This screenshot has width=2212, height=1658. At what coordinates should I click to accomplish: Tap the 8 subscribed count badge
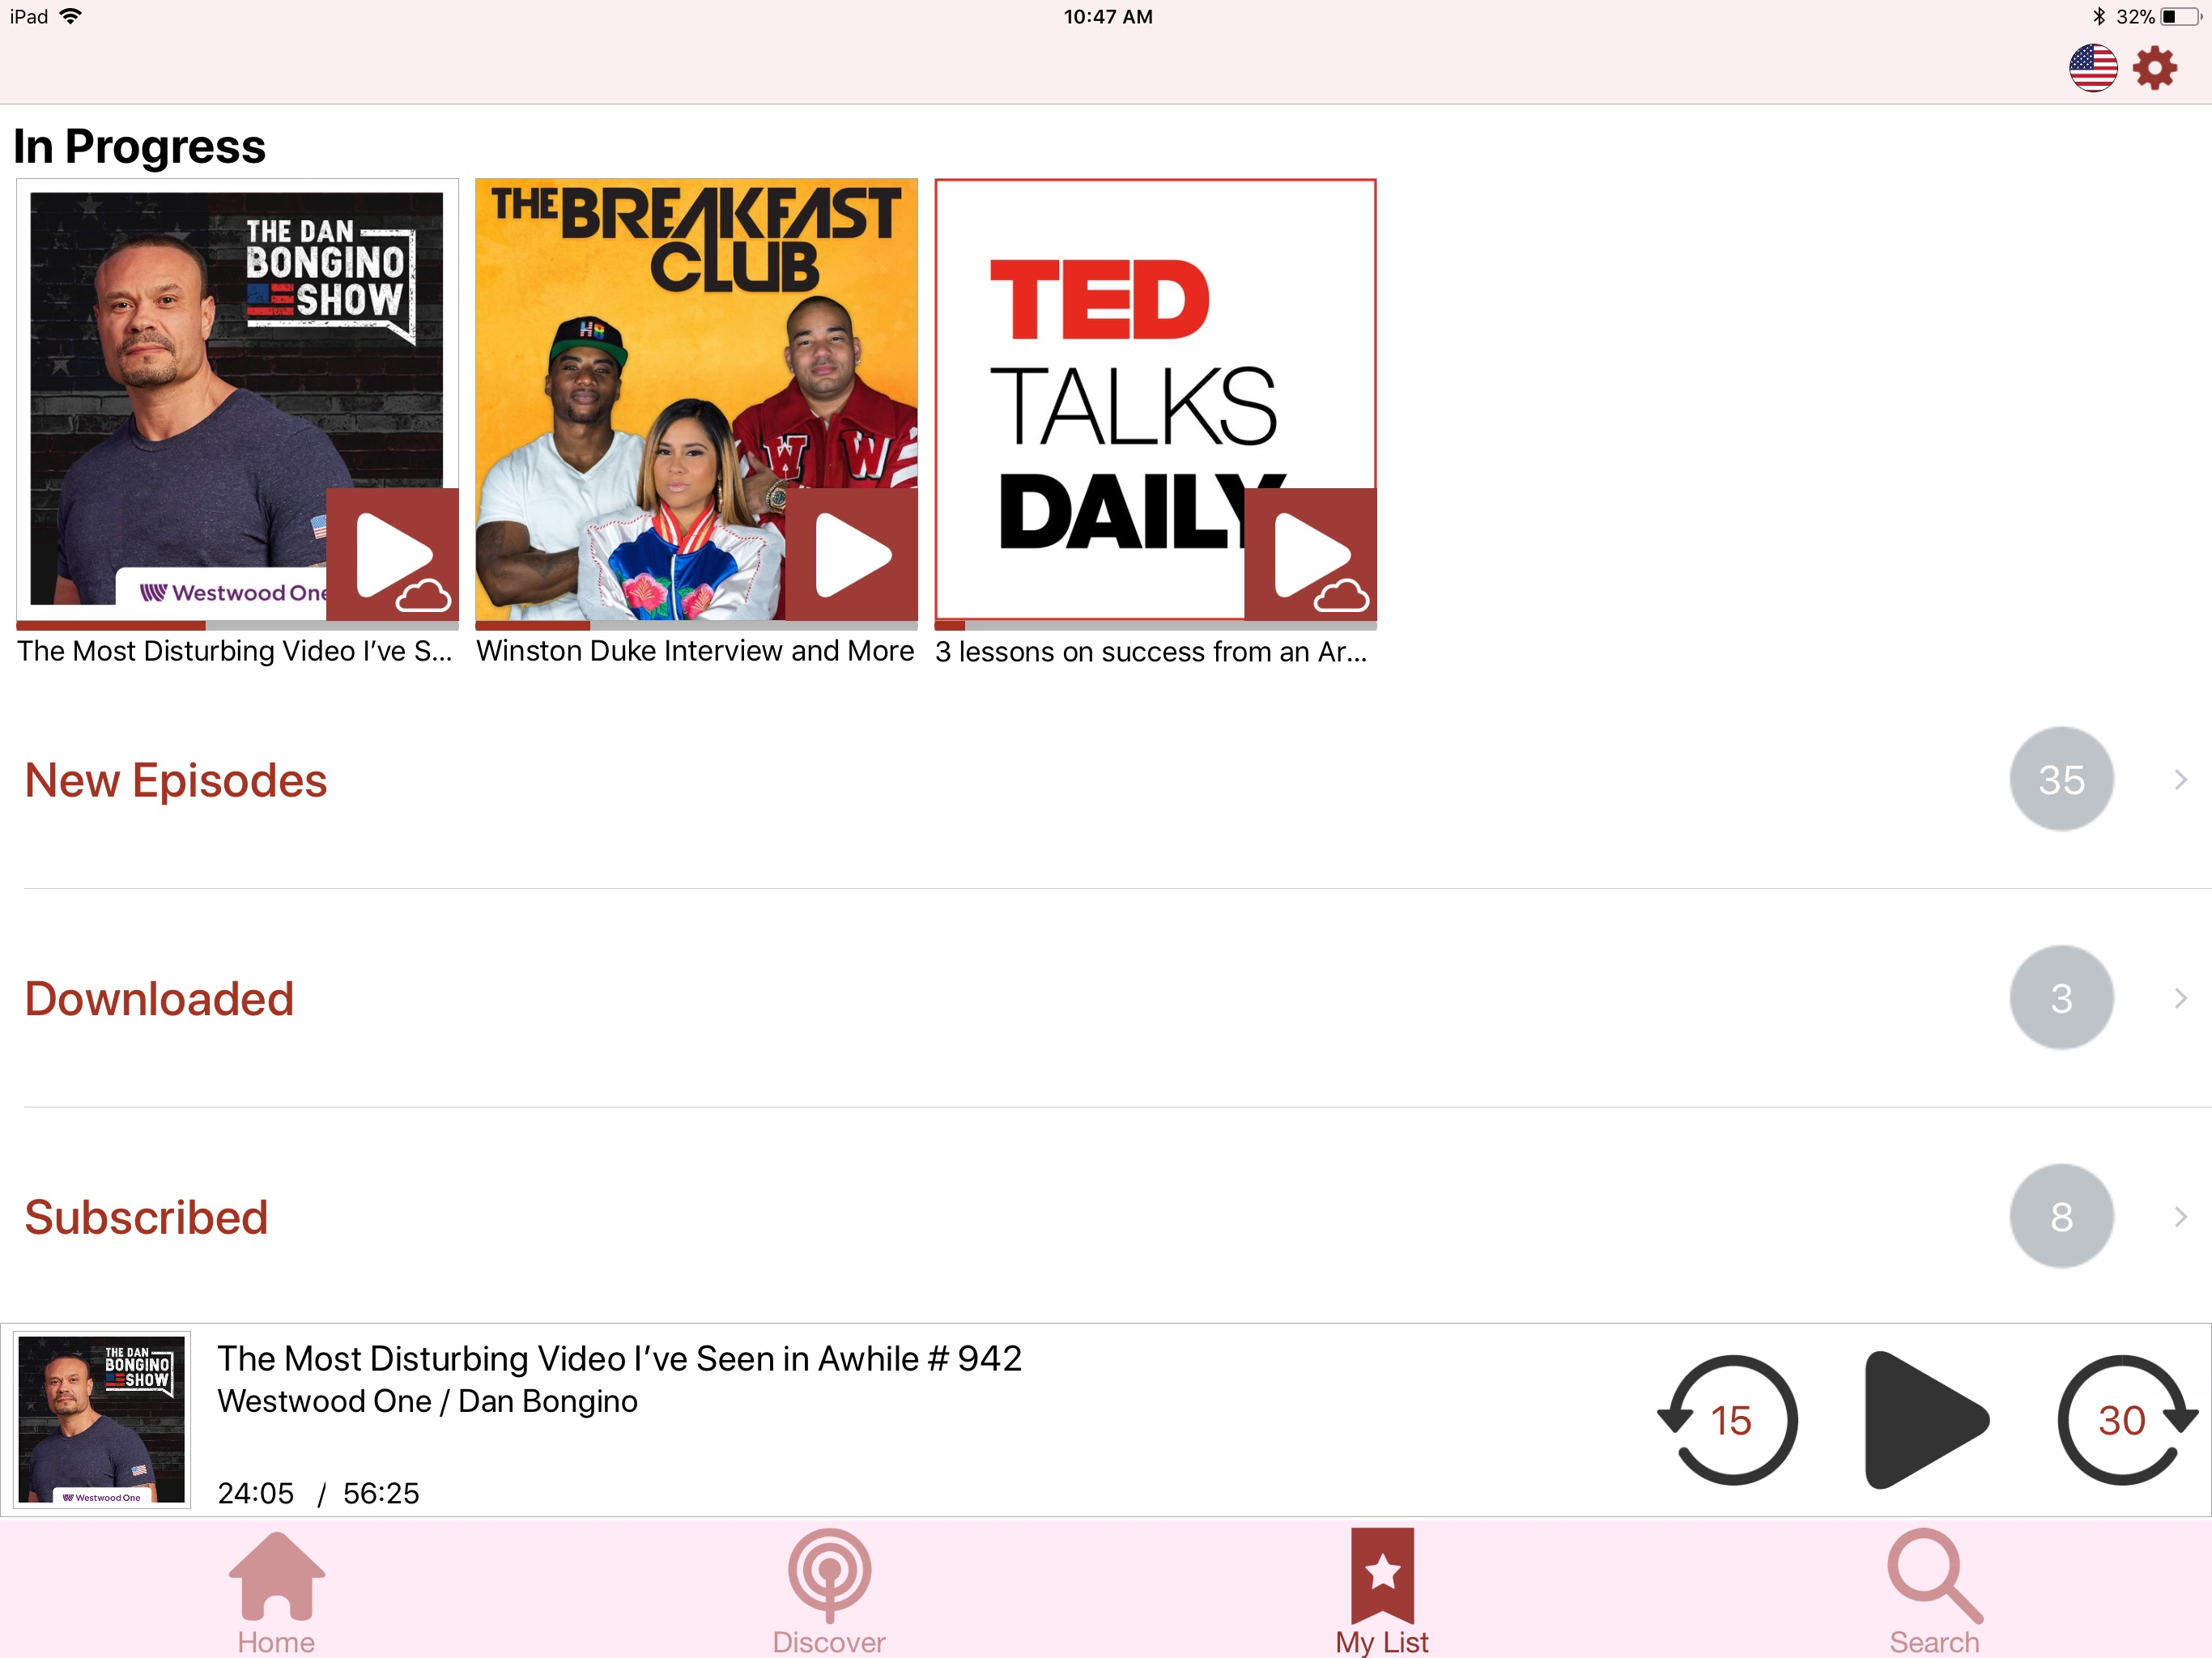tap(2061, 1216)
